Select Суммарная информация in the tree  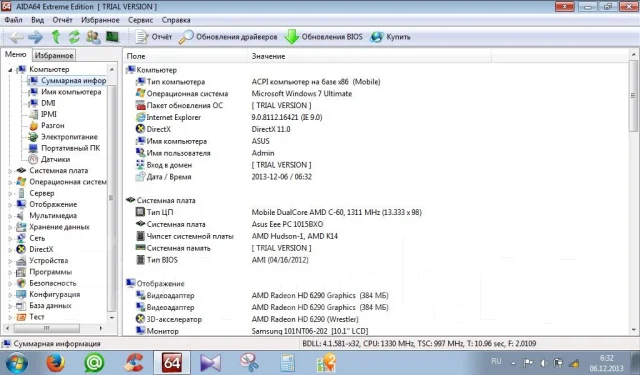point(73,81)
